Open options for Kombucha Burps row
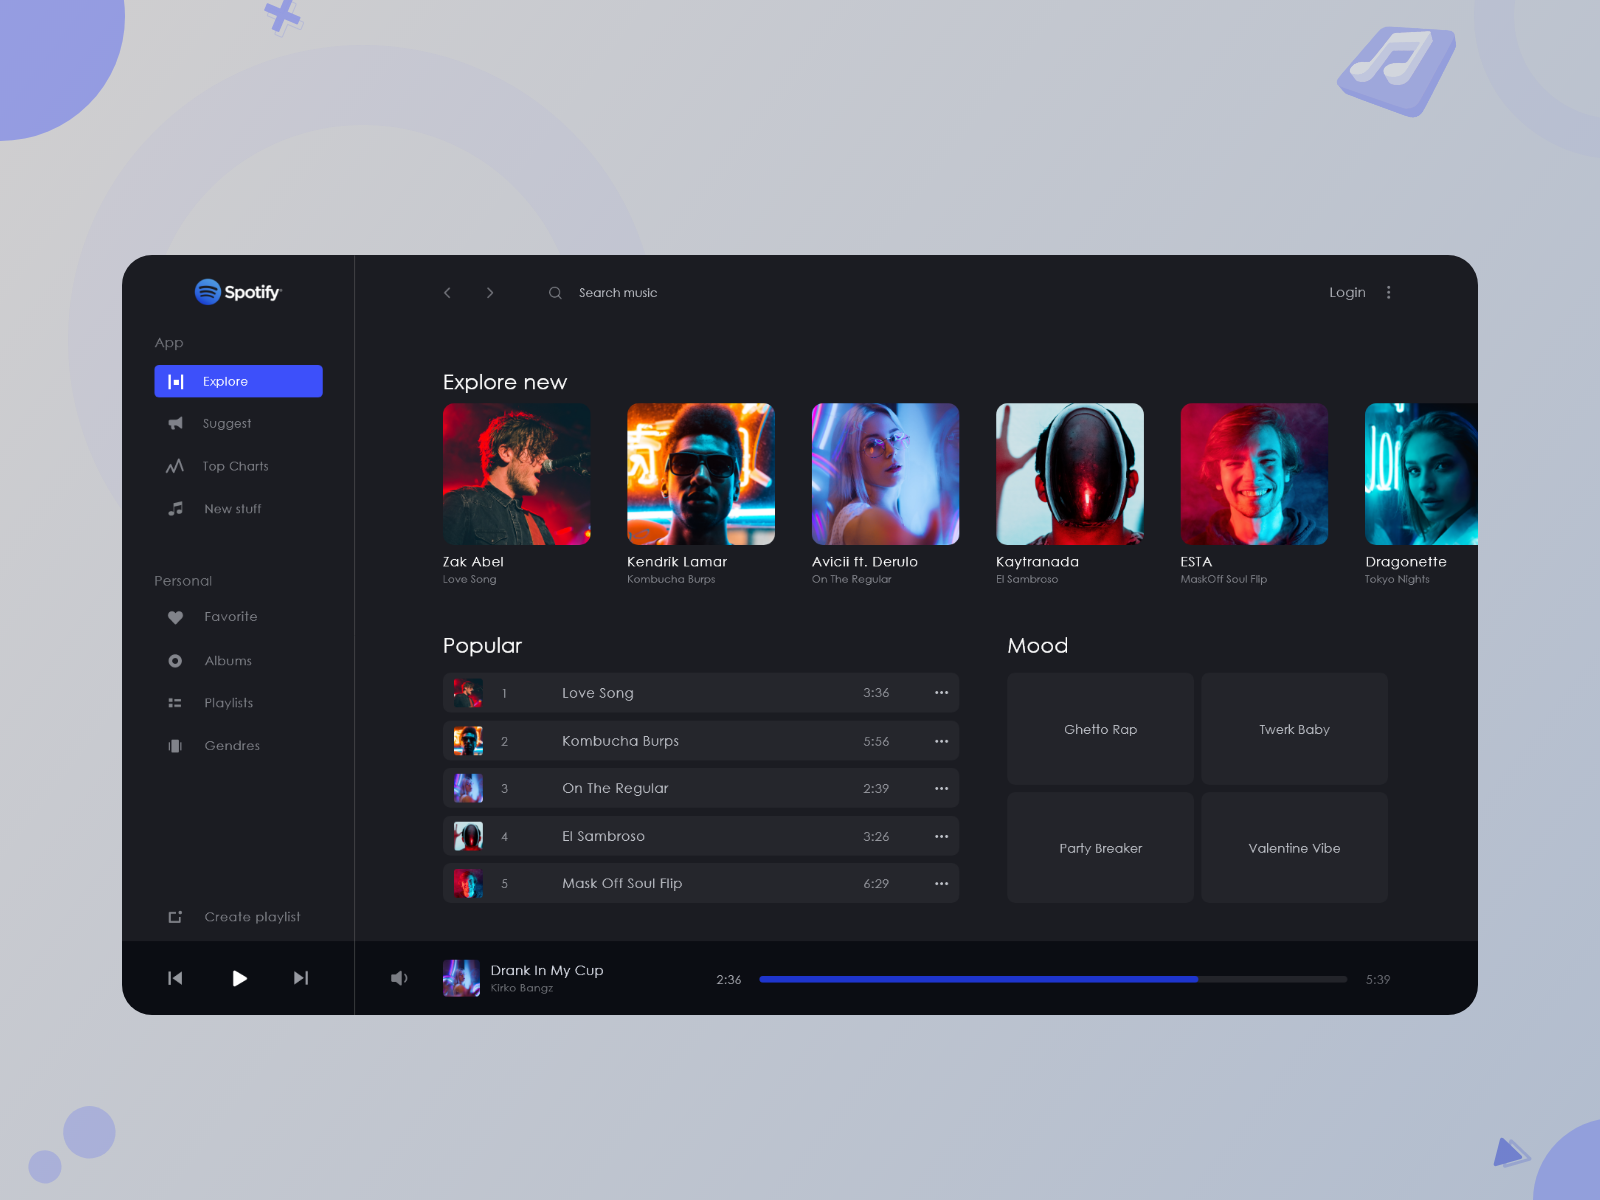 click(941, 741)
